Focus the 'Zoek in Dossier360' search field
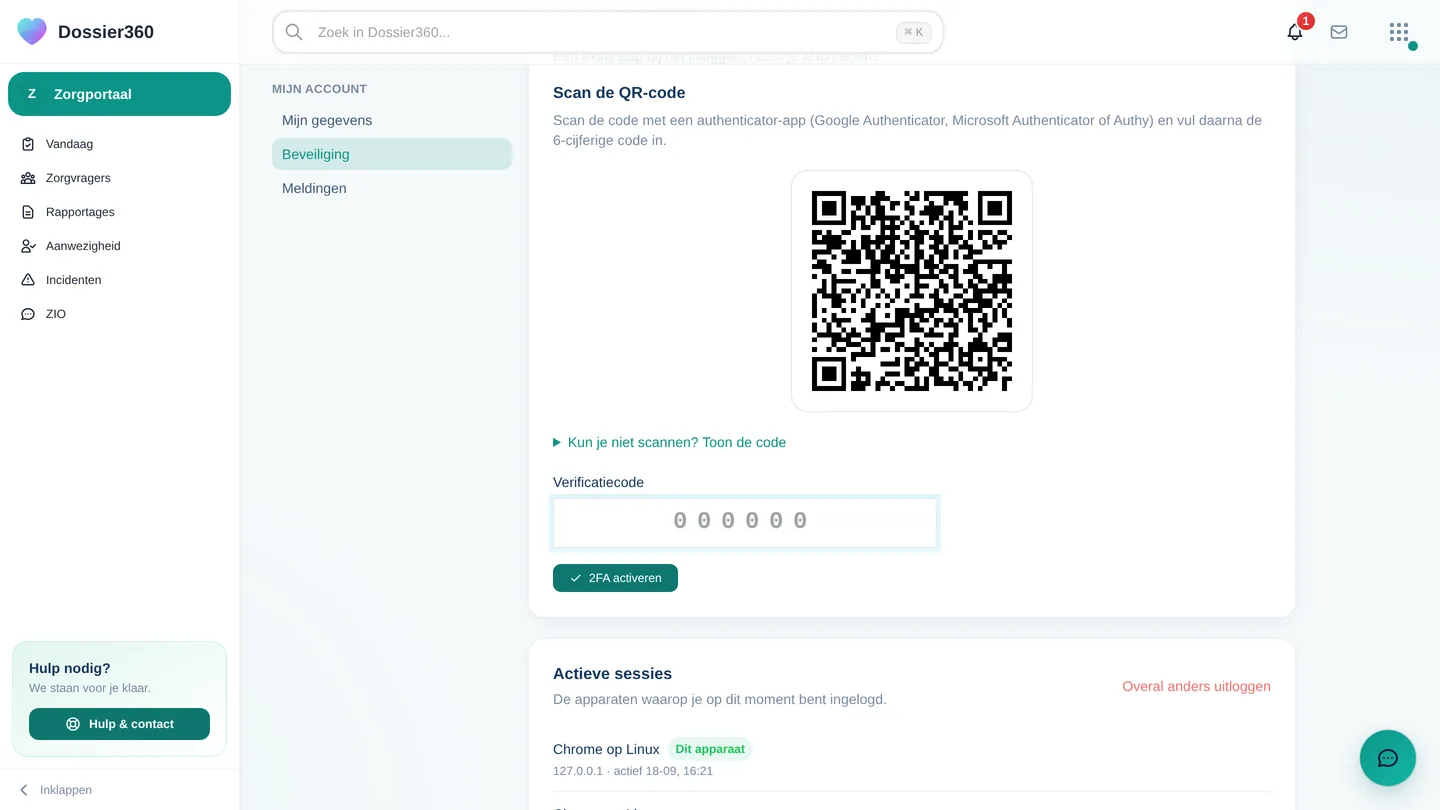 click(608, 32)
